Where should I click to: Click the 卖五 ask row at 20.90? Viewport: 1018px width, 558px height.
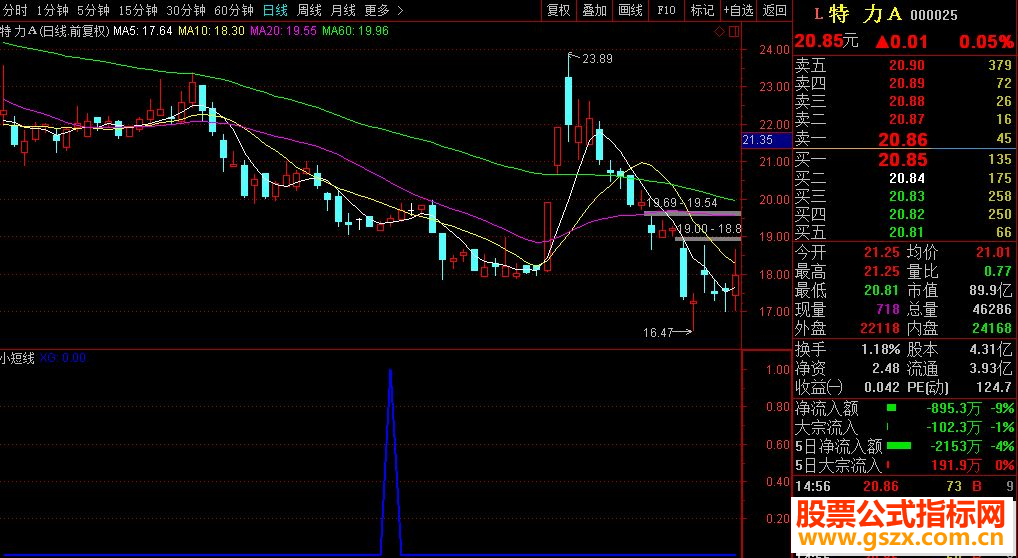(904, 65)
